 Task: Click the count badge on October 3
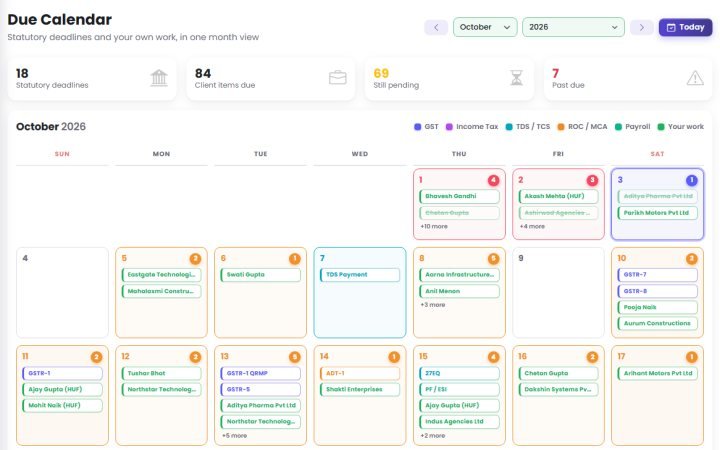692,180
